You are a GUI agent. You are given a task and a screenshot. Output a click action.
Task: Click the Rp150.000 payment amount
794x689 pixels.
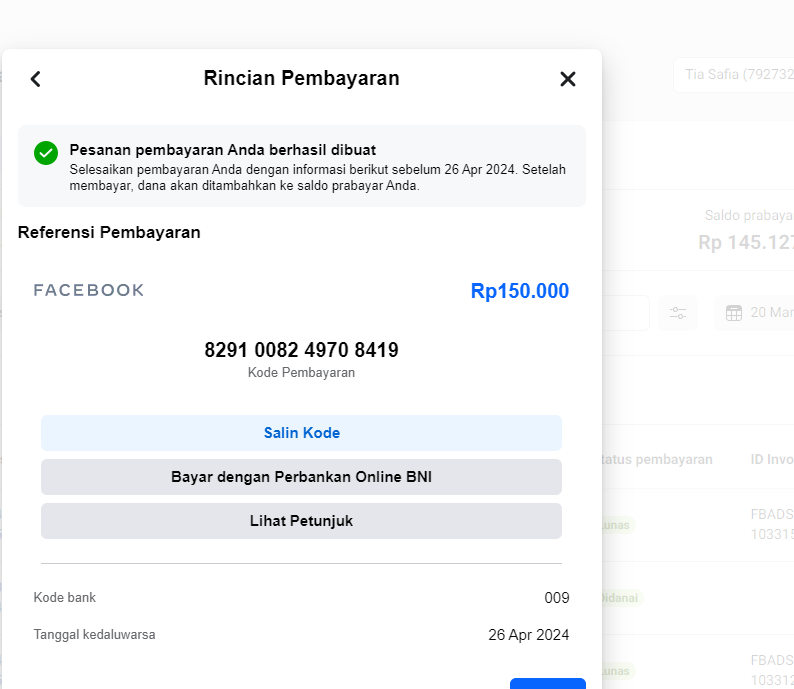point(519,291)
